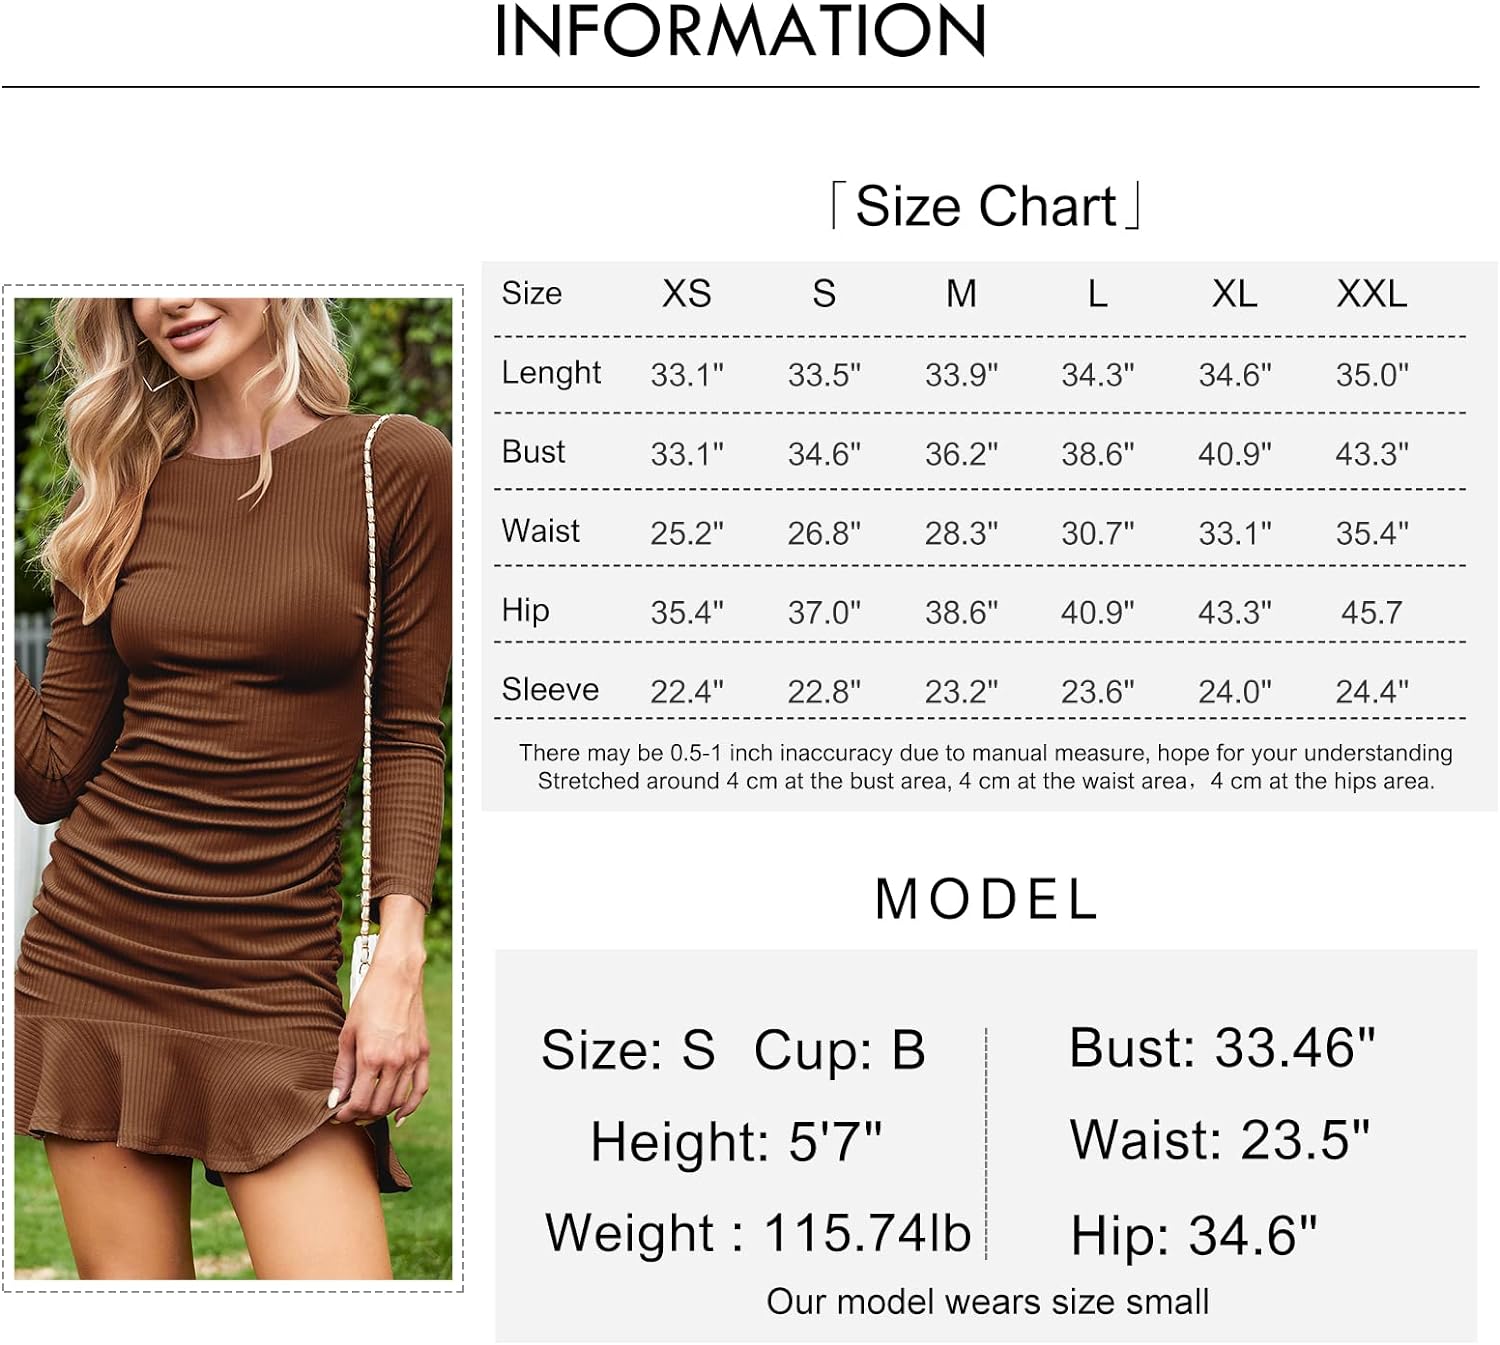The image size is (1500, 1345).
Task: Click the Sleeve row label
Action: (550, 689)
